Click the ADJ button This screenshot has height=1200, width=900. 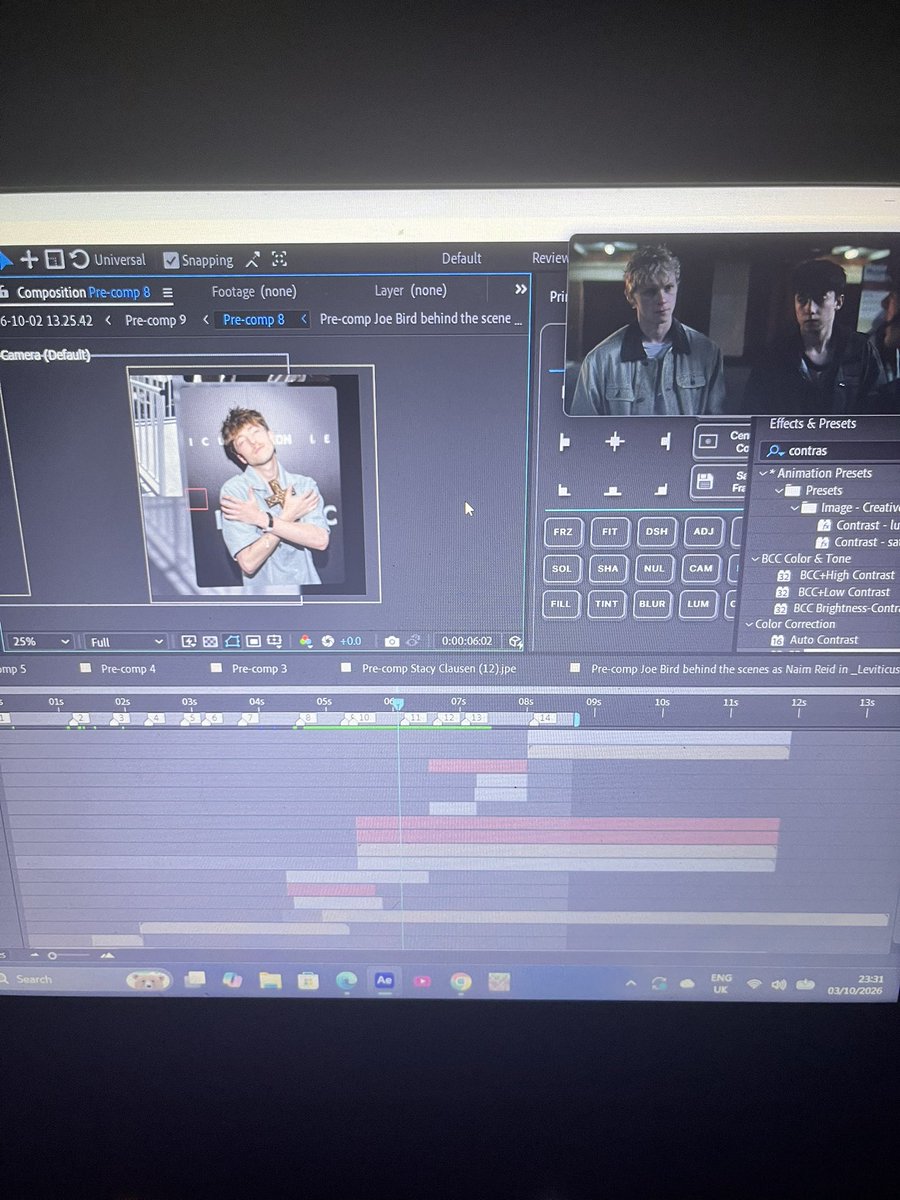(702, 532)
